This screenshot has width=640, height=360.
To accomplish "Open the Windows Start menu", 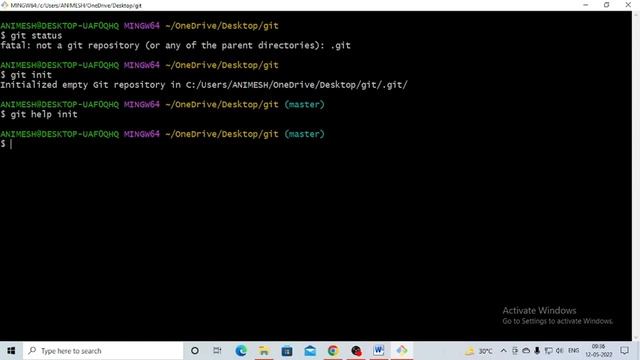I will pos(11,351).
